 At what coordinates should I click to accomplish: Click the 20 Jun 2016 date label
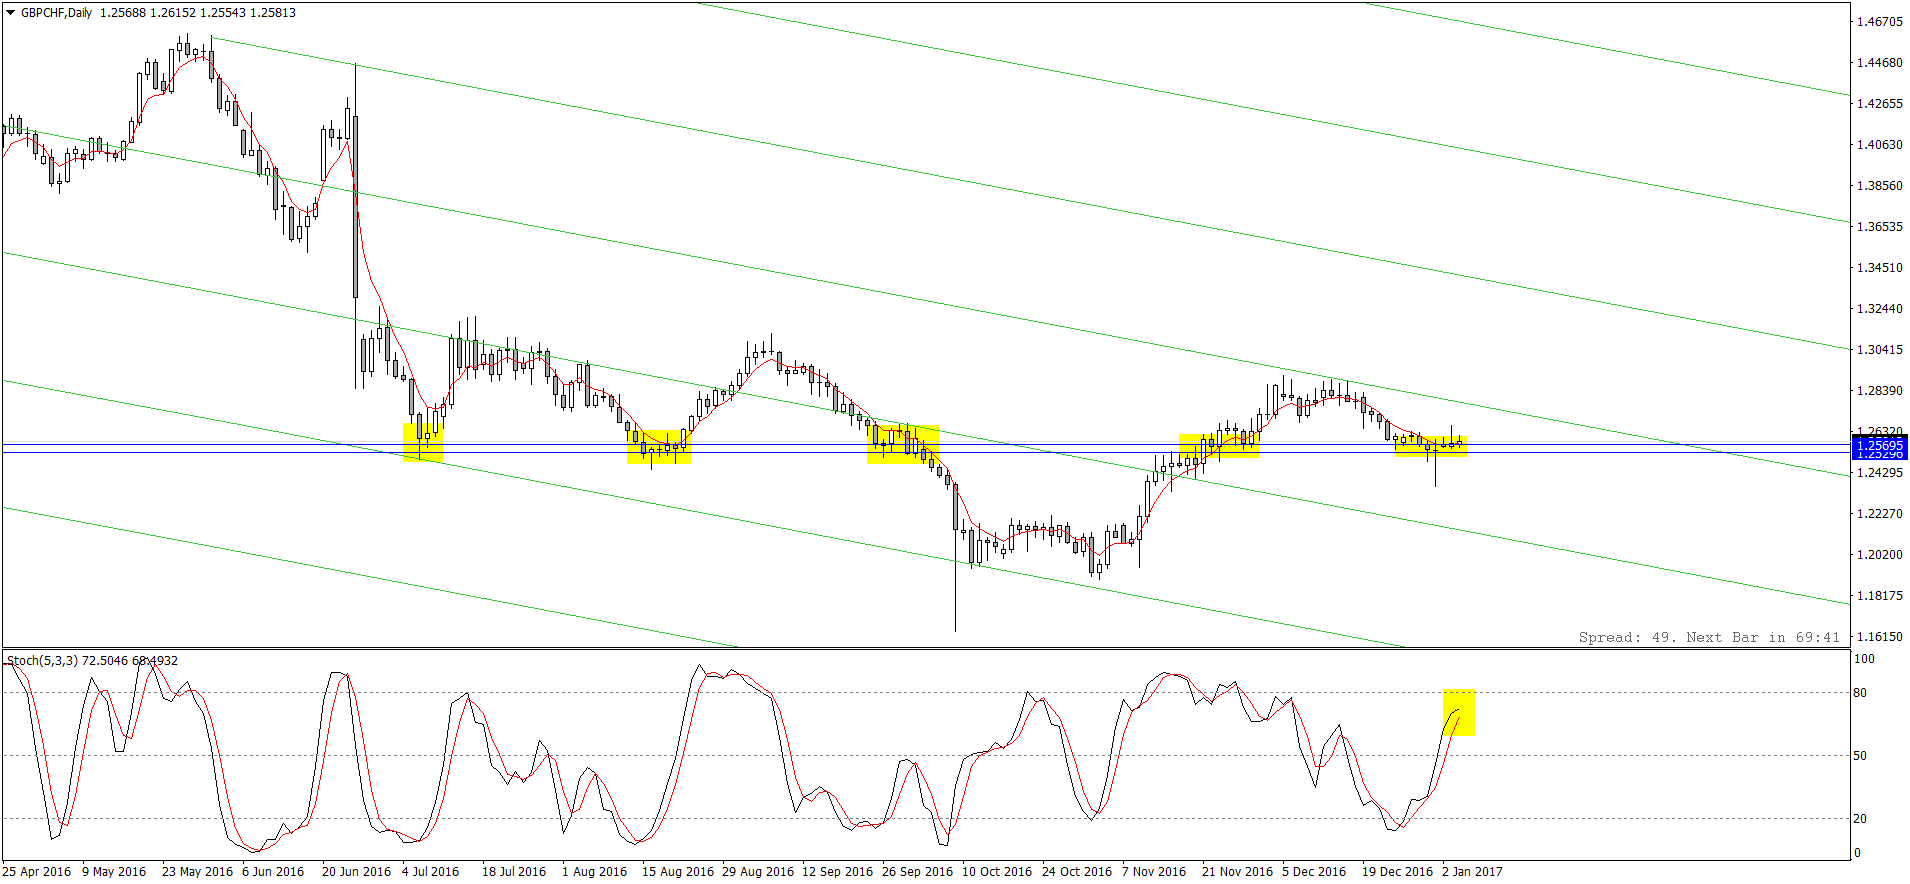[x=356, y=871]
